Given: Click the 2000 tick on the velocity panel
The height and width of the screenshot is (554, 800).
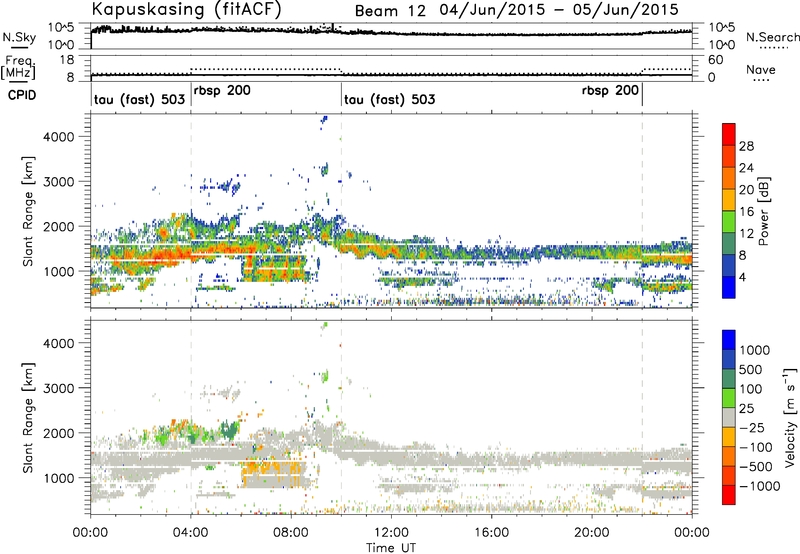Looking at the screenshot, I should (58, 433).
